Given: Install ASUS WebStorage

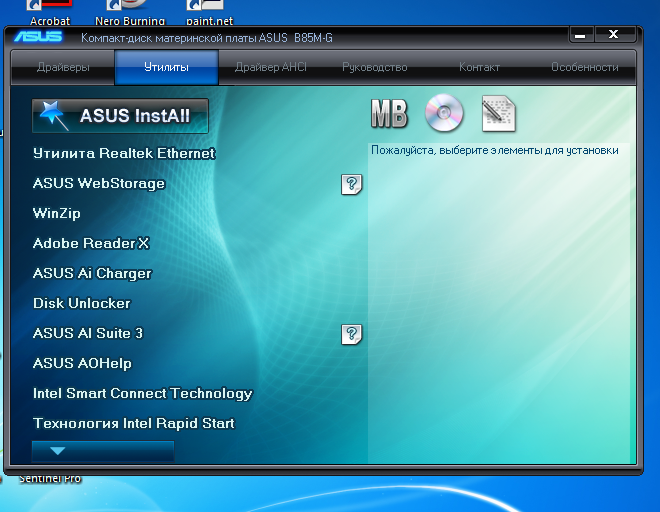Looking at the screenshot, I should click(x=99, y=183).
